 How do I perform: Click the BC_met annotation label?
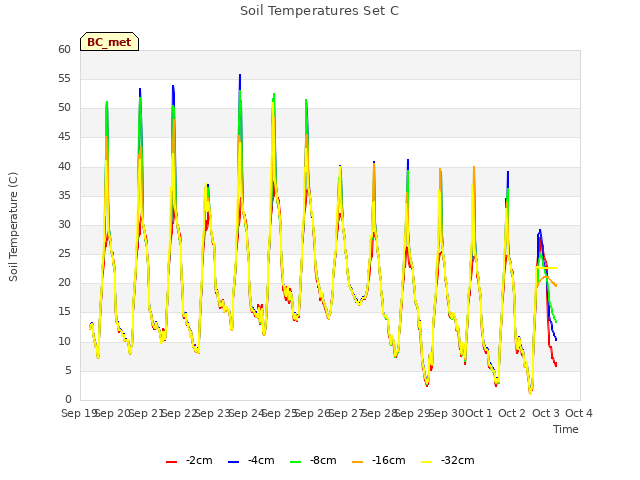tap(109, 42)
